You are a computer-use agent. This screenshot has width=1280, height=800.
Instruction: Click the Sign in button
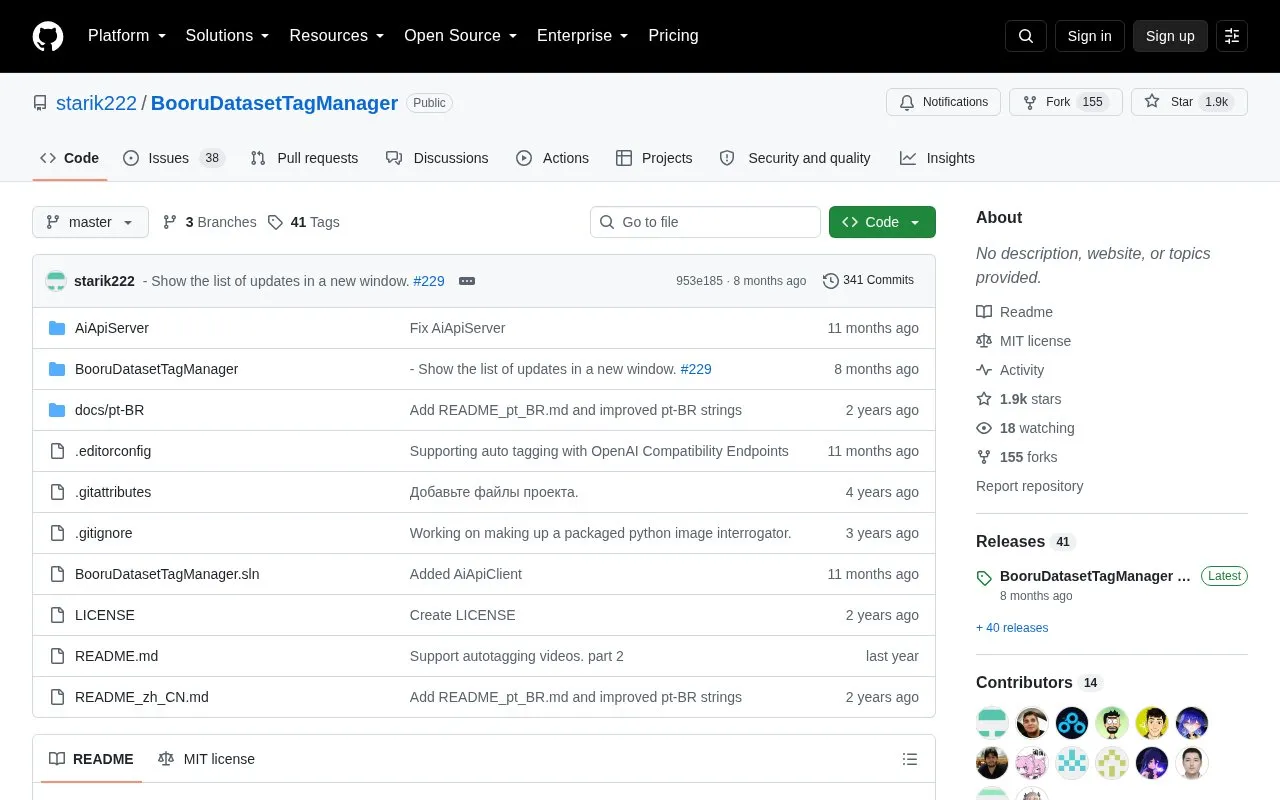(x=1089, y=36)
